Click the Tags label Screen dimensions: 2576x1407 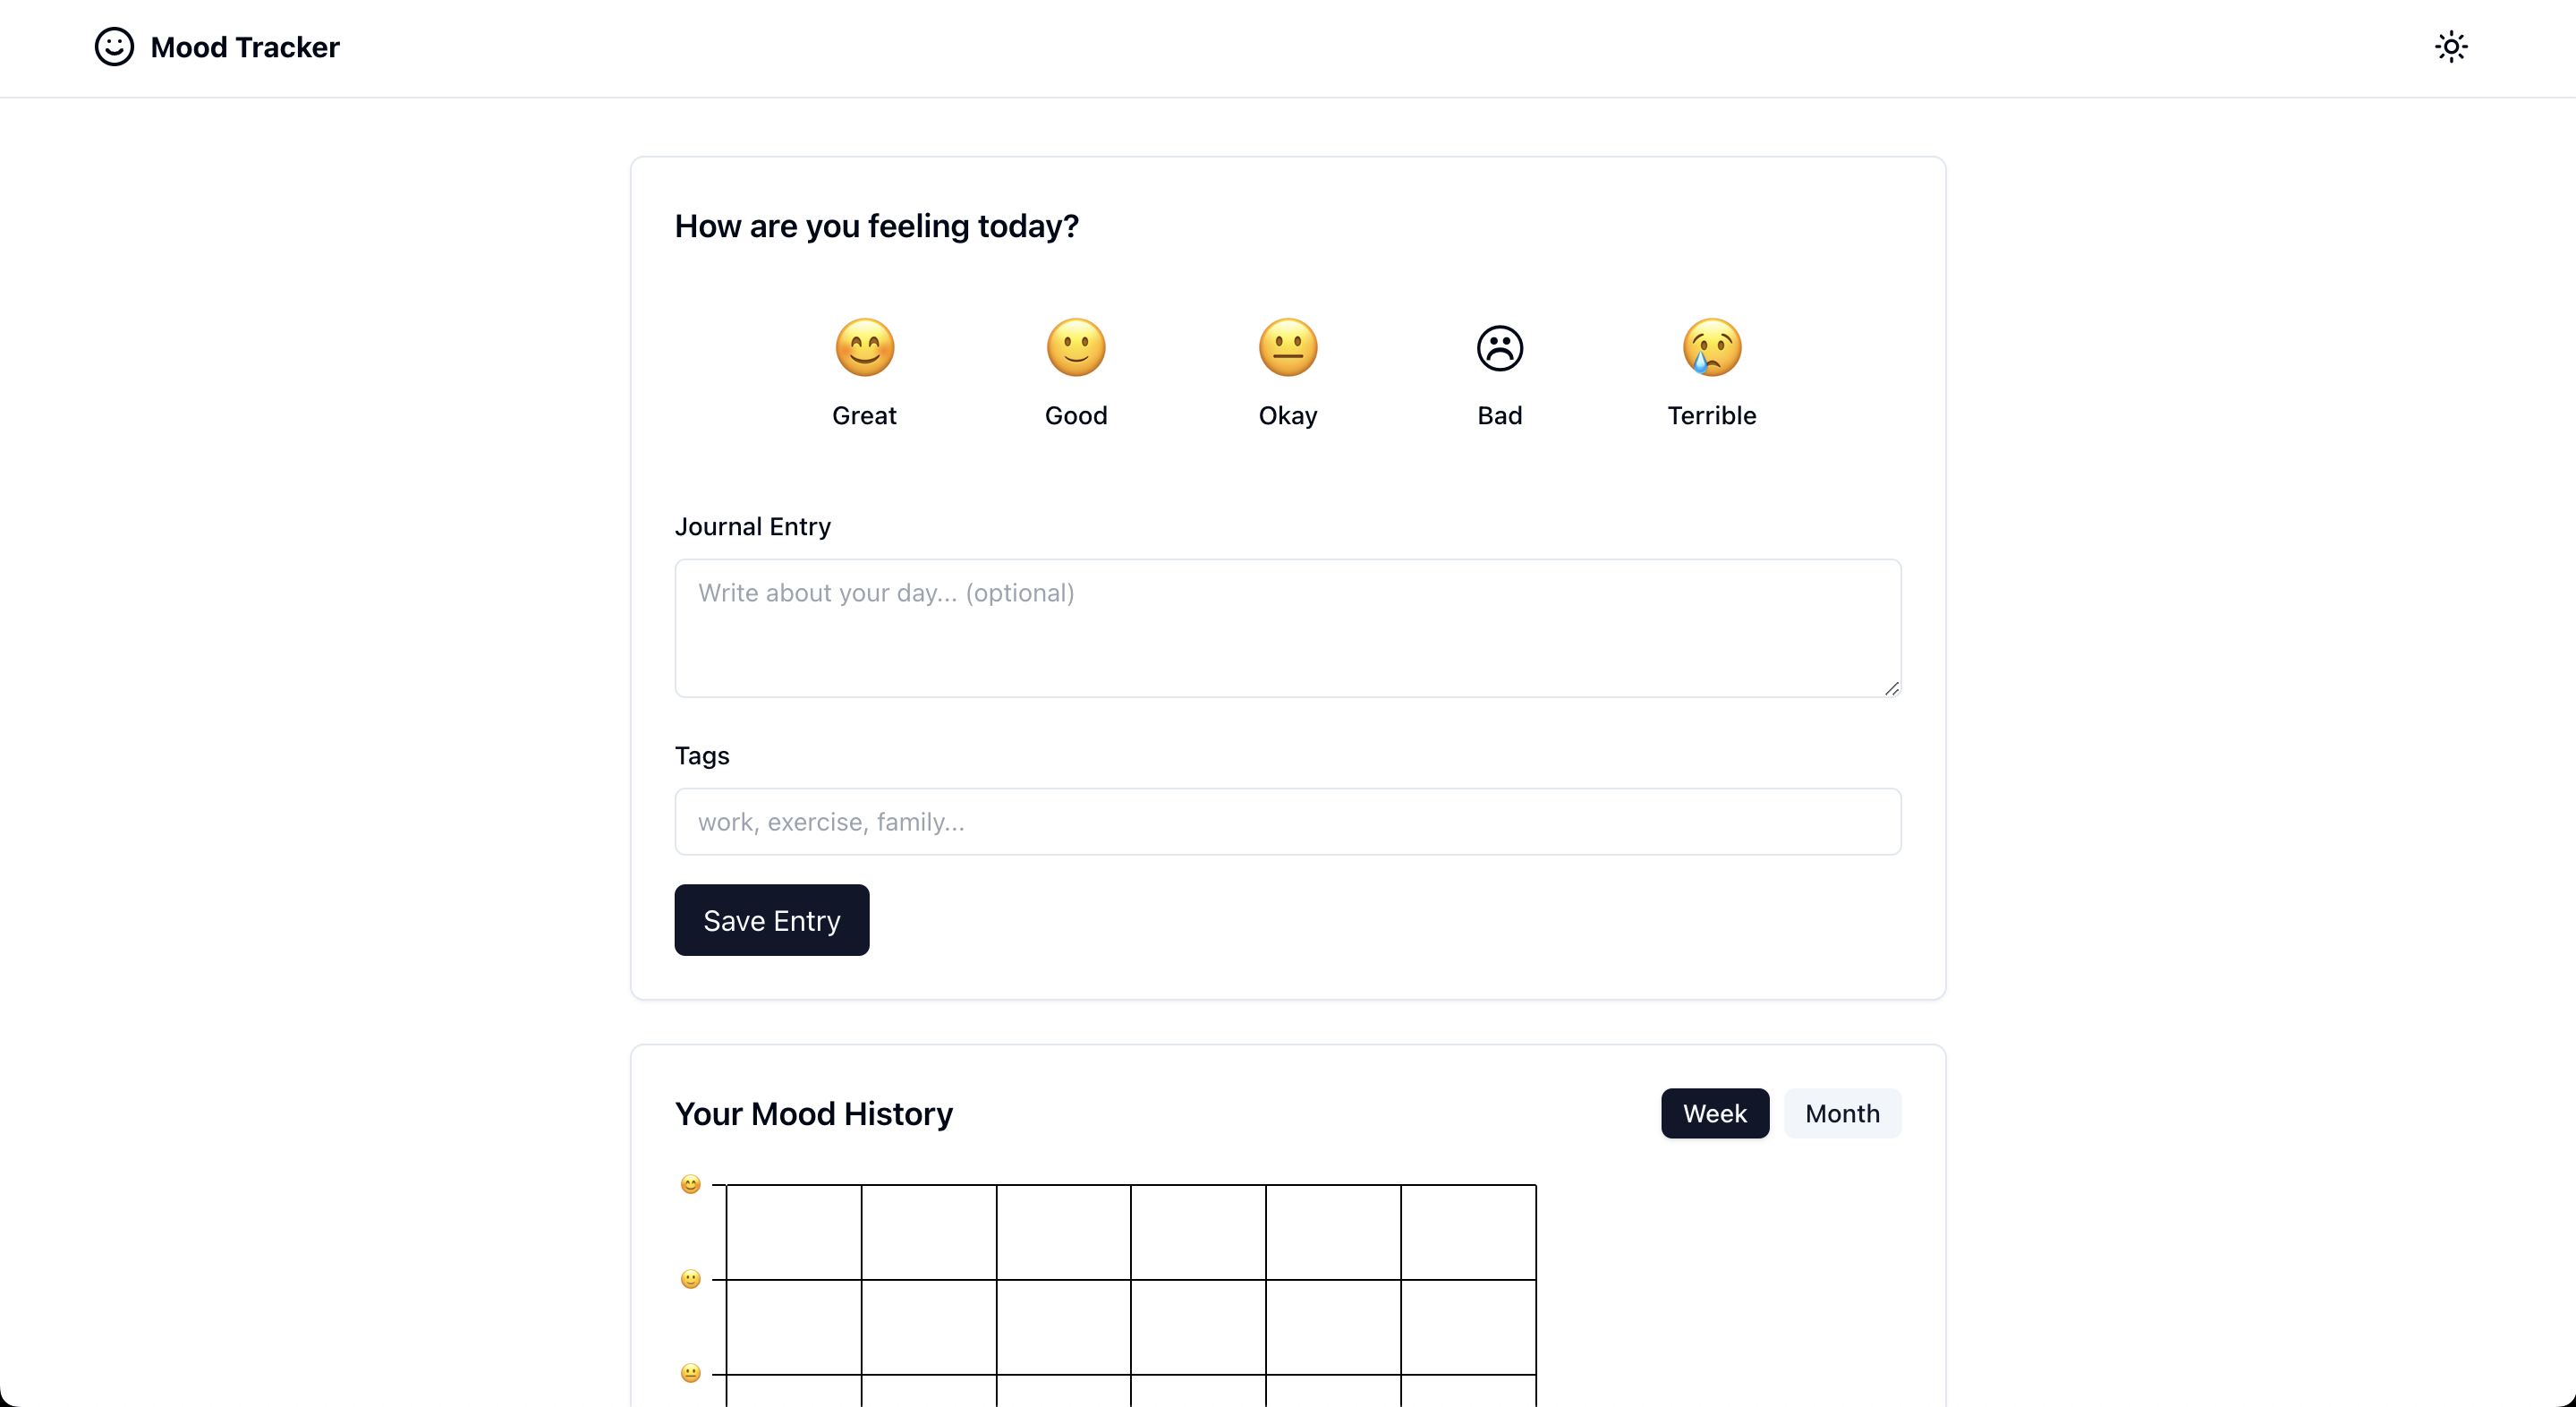pyautogui.click(x=701, y=755)
